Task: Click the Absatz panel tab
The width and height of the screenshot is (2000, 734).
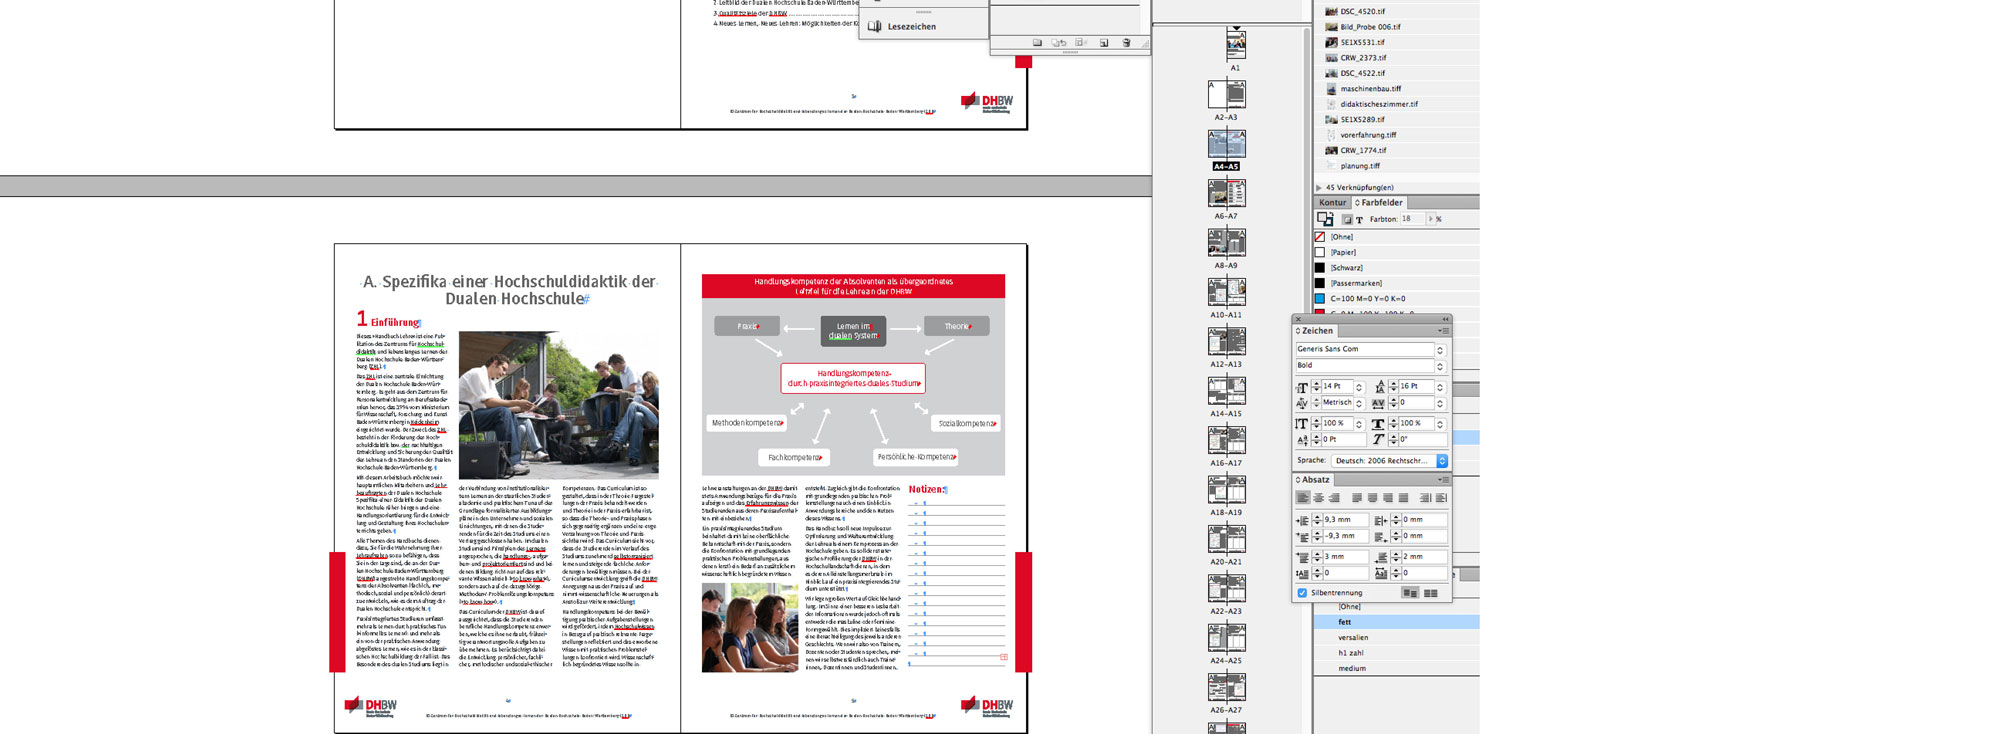Action: click(x=1315, y=480)
